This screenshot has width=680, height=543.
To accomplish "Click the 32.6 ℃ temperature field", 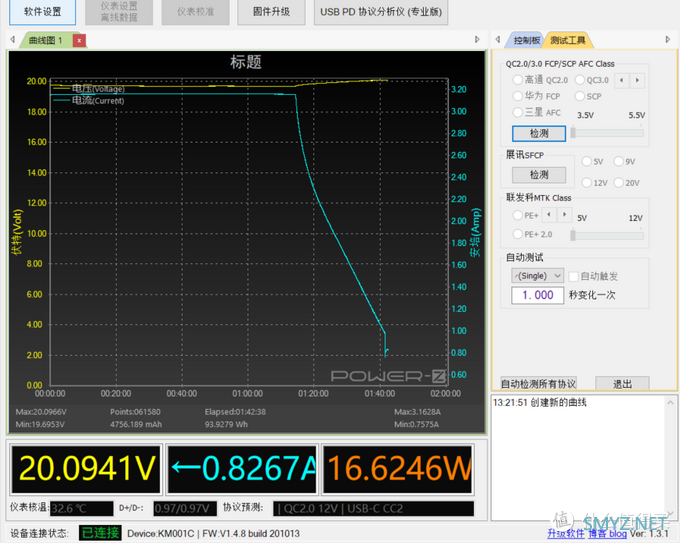I will pyautogui.click(x=82, y=508).
